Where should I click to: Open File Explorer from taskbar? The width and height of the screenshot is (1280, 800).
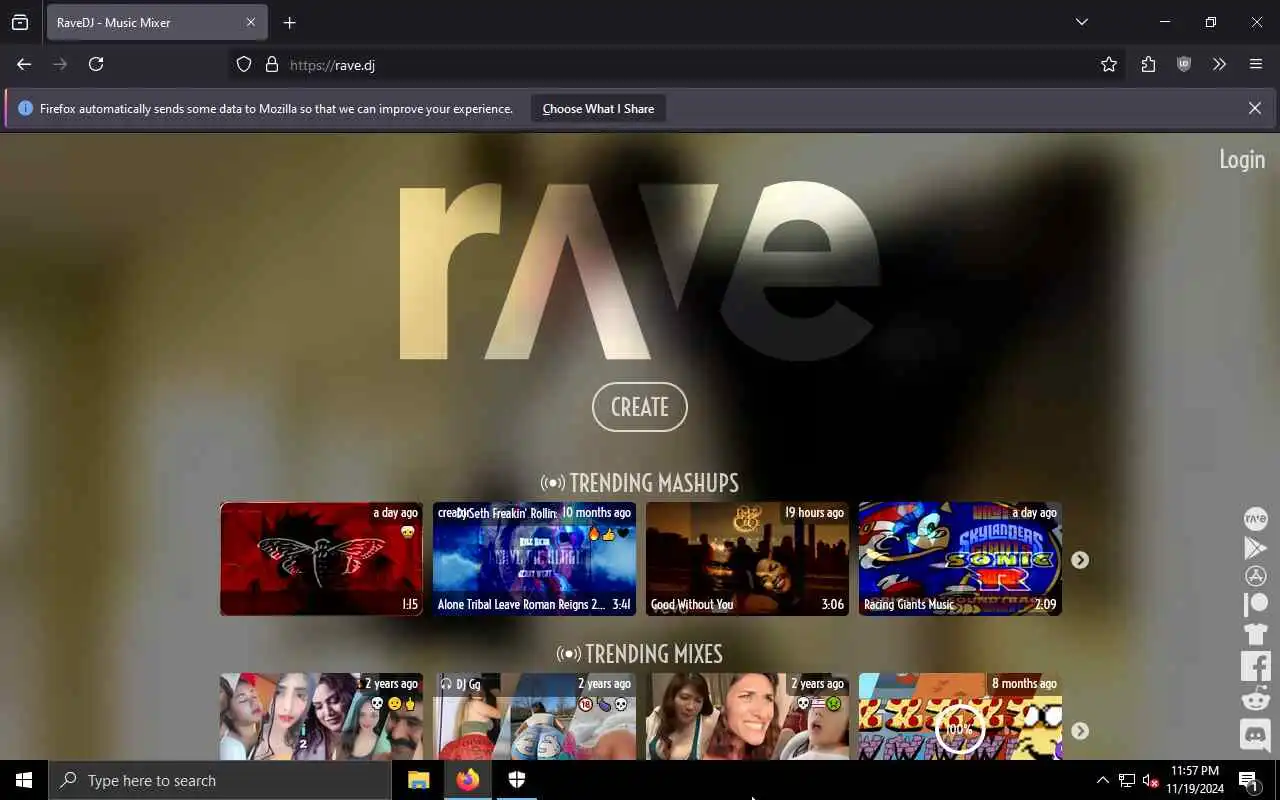[x=419, y=780]
